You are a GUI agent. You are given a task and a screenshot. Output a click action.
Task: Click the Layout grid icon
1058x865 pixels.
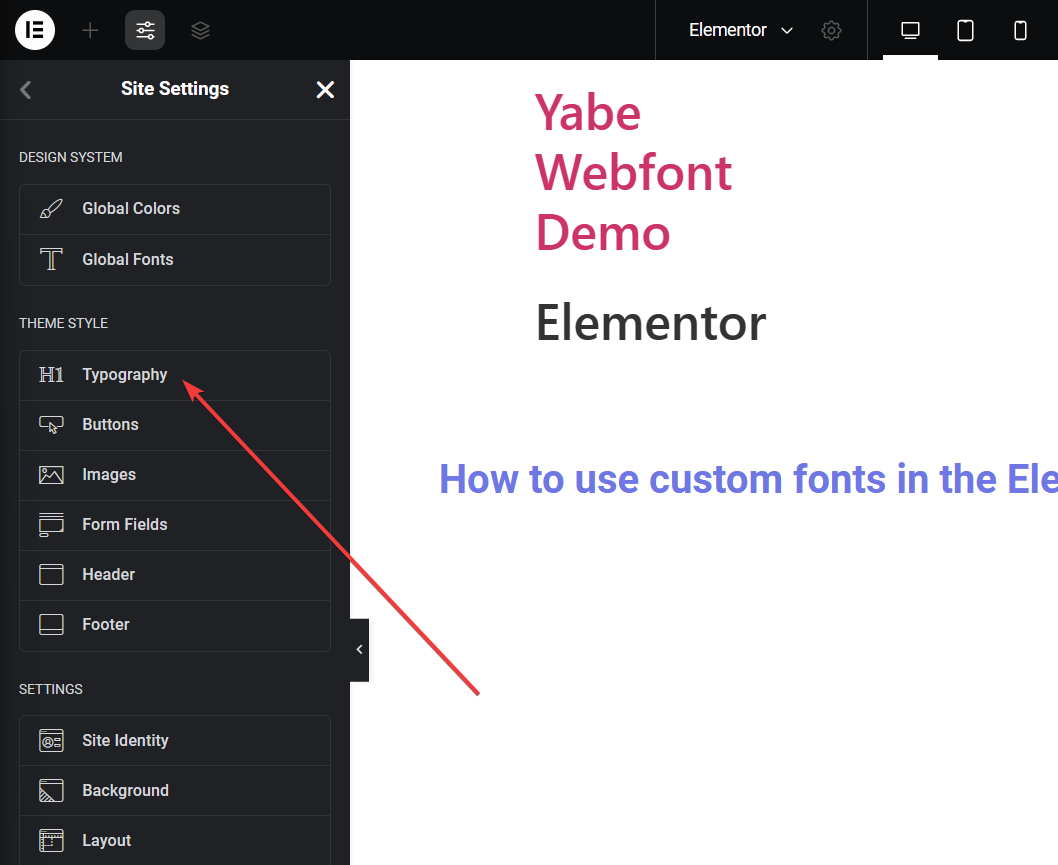51,841
